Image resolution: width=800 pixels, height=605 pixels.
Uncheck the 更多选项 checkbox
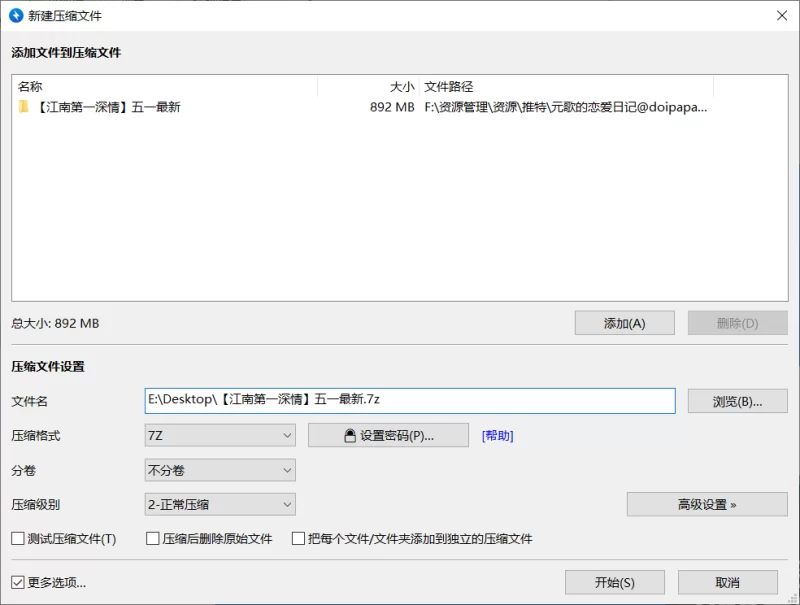18,583
